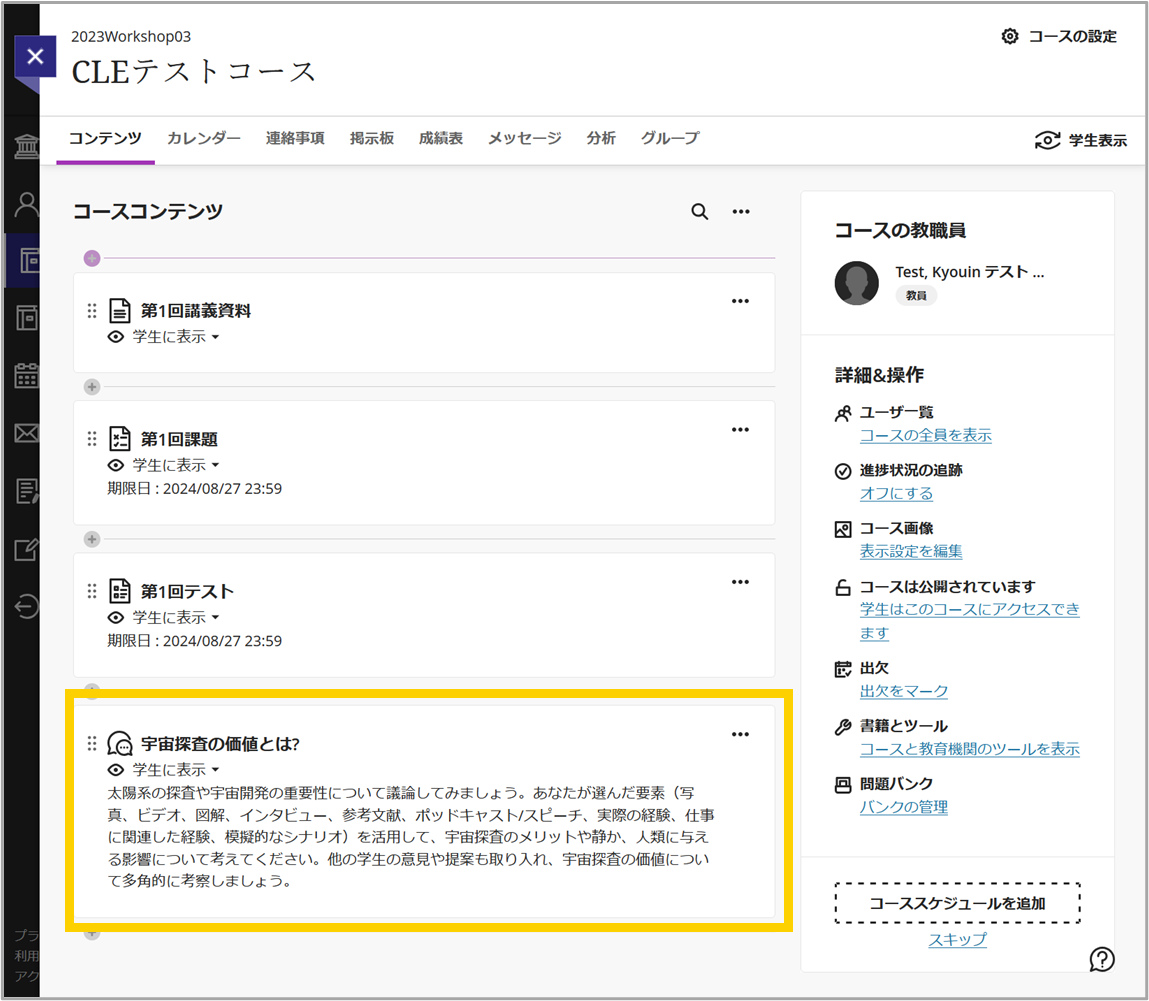
Task: Click the eye visibility icon for 第1回課題
Action: click(x=116, y=465)
